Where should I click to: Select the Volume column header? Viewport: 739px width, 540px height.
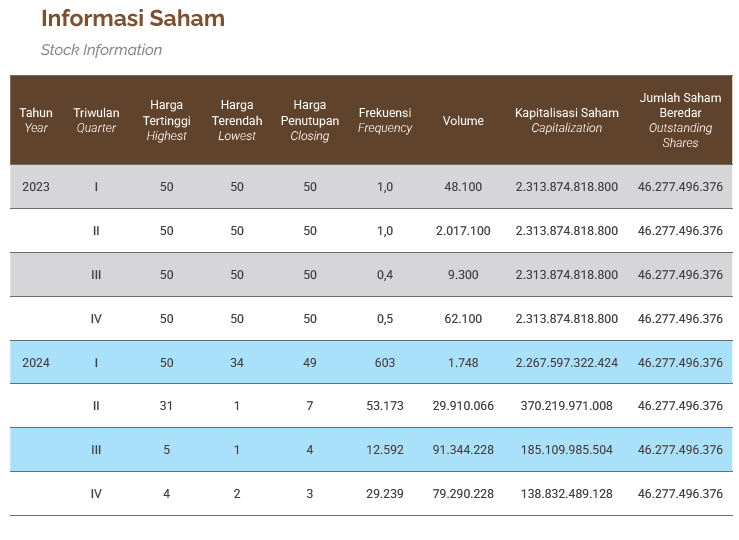(463, 121)
